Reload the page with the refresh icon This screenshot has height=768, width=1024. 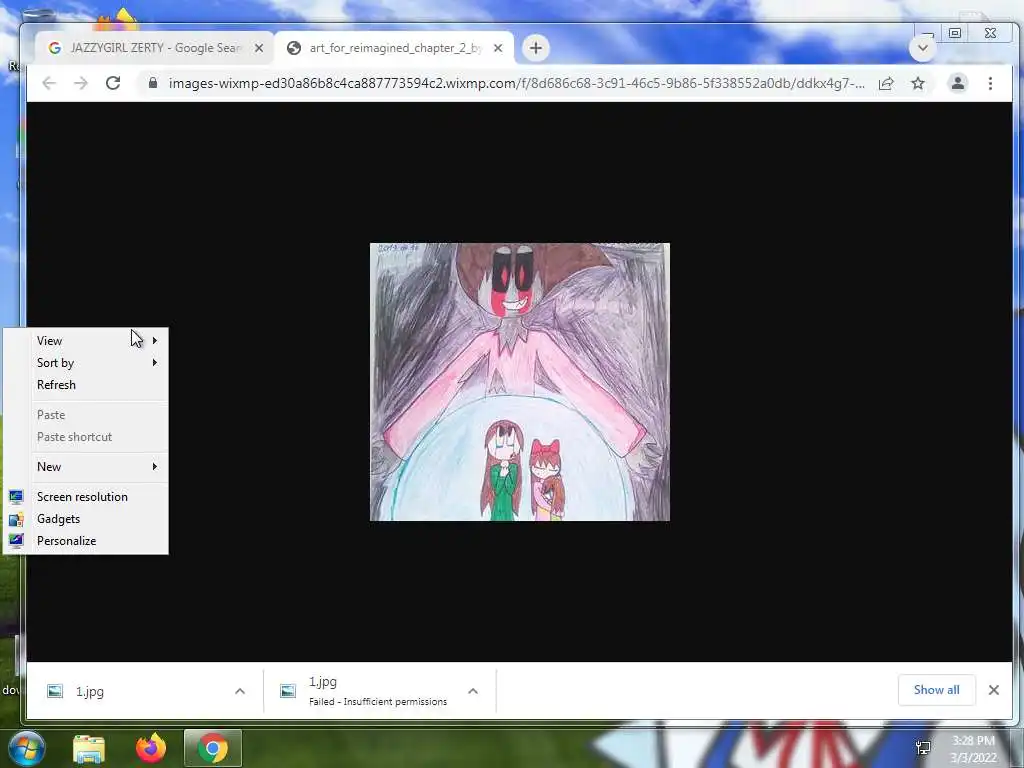click(x=113, y=83)
